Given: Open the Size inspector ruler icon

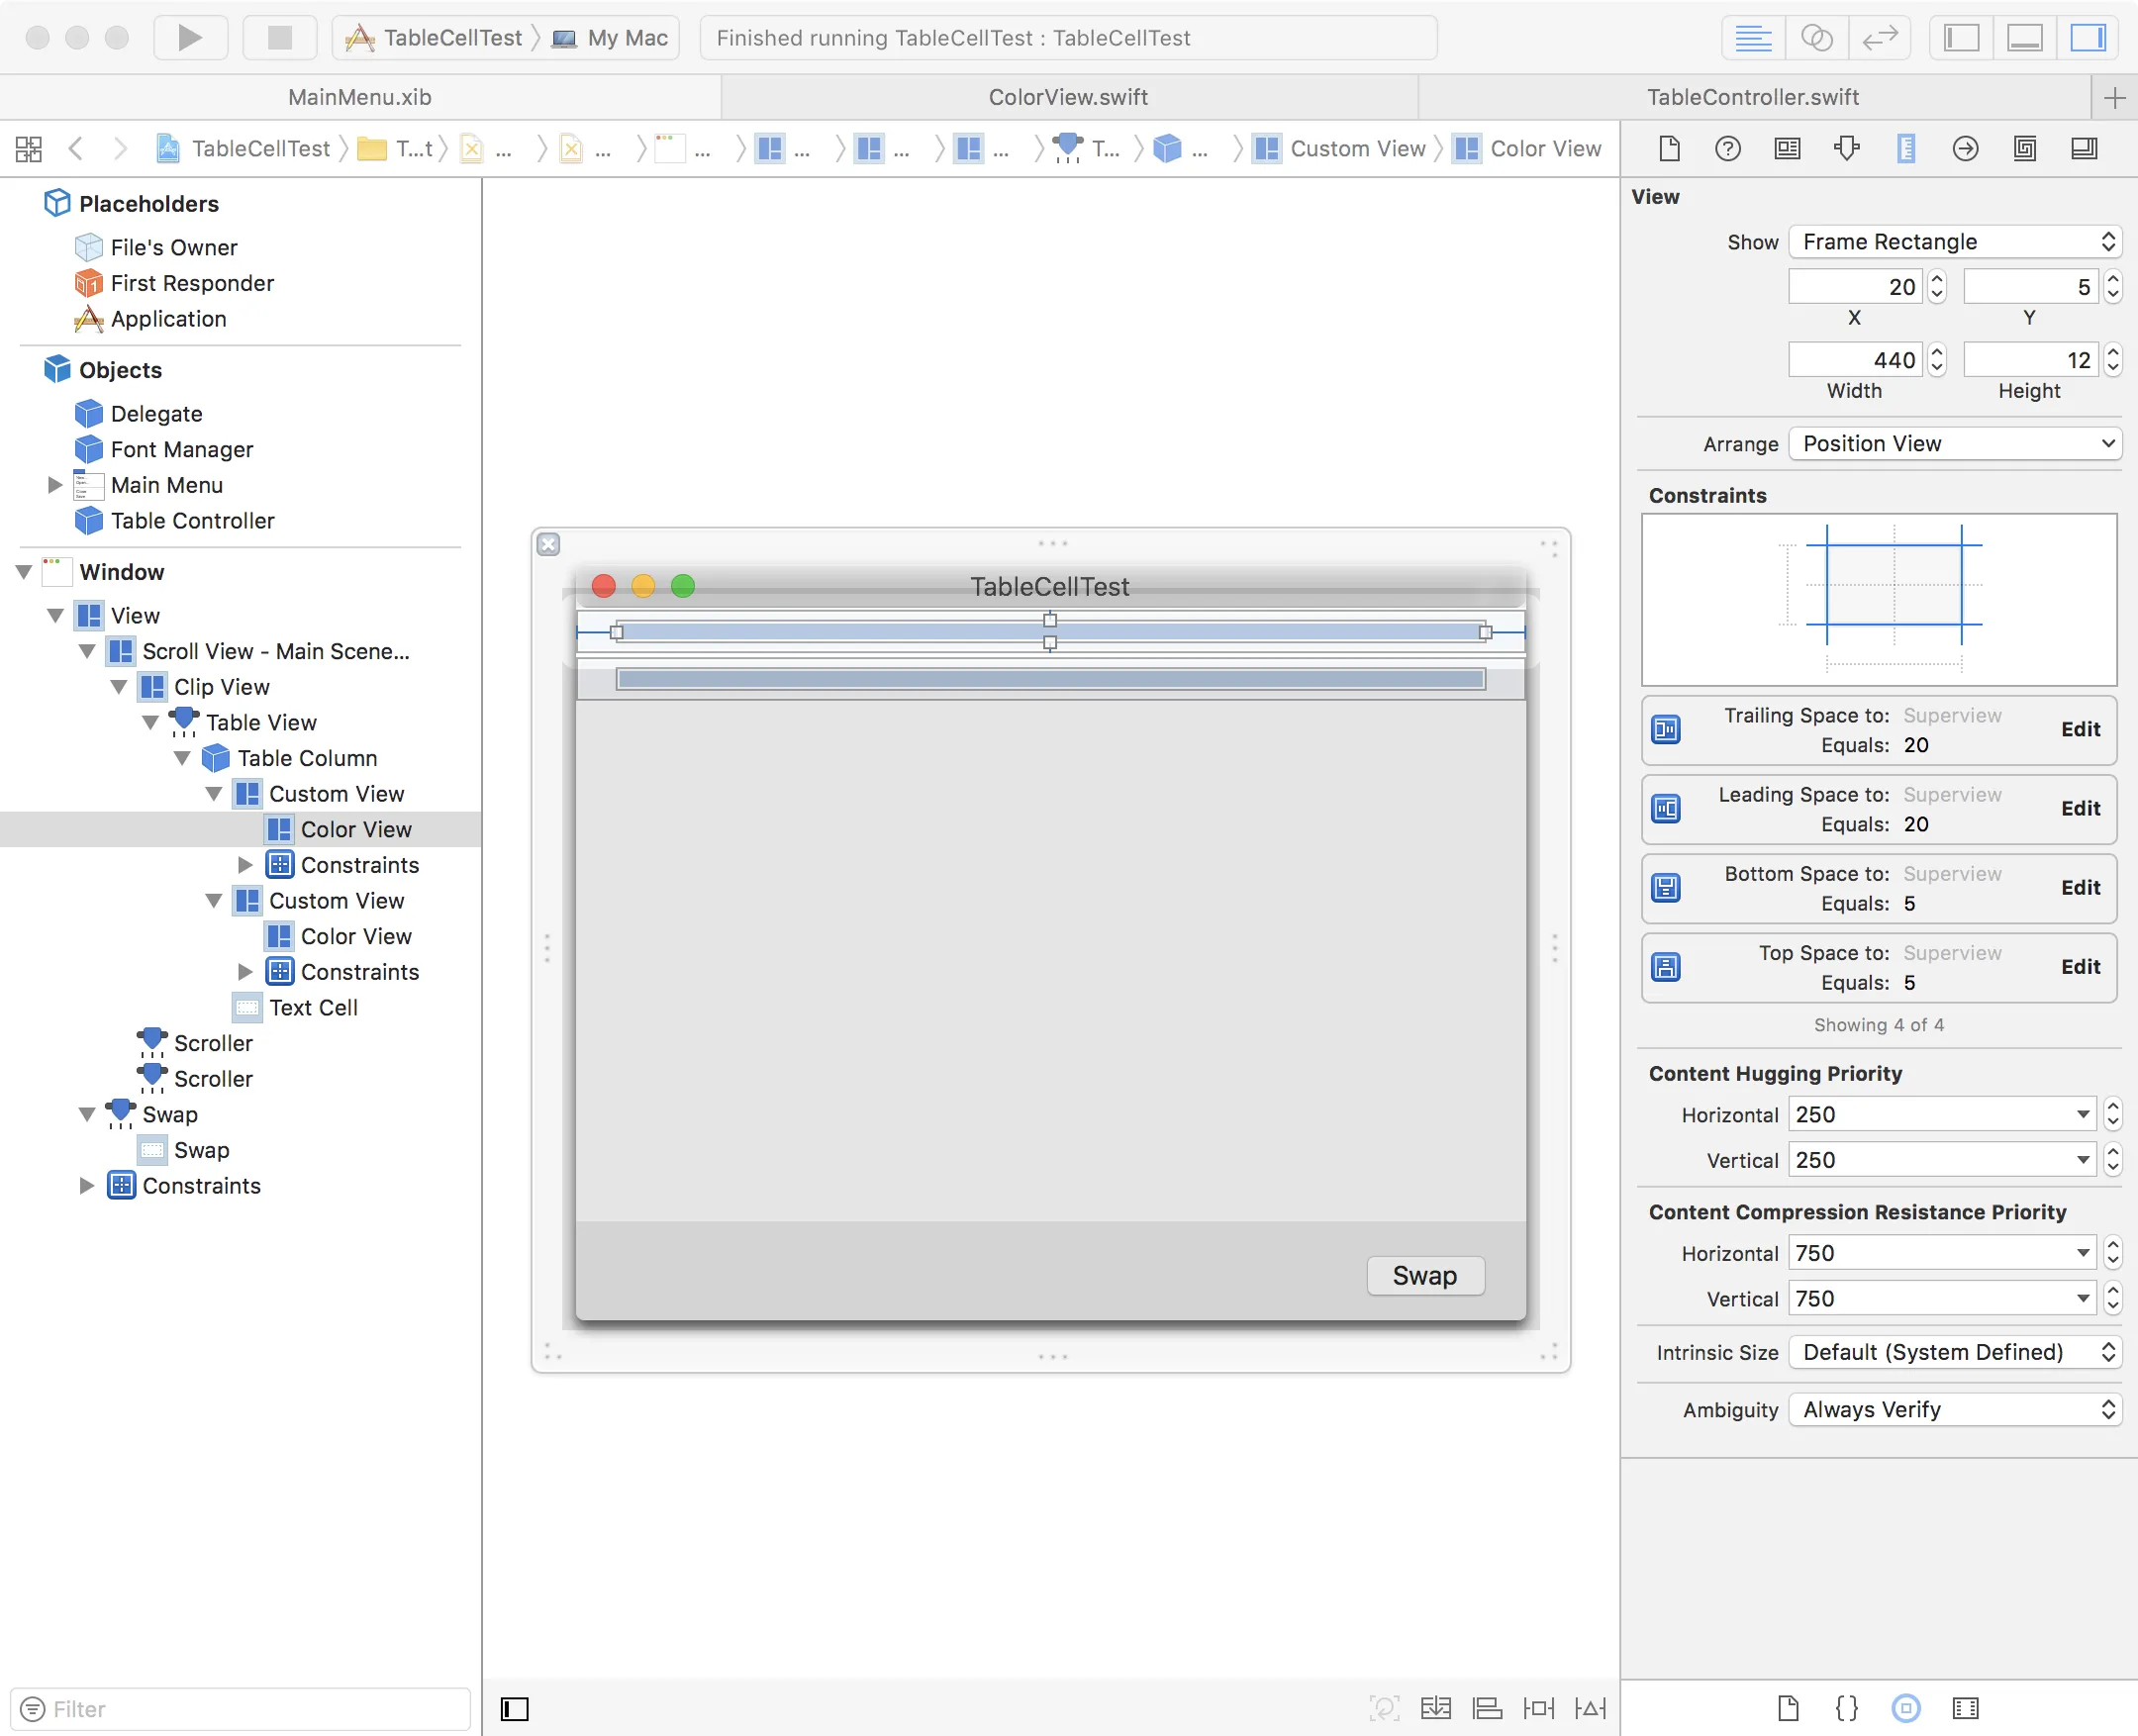Looking at the screenshot, I should tap(1906, 149).
